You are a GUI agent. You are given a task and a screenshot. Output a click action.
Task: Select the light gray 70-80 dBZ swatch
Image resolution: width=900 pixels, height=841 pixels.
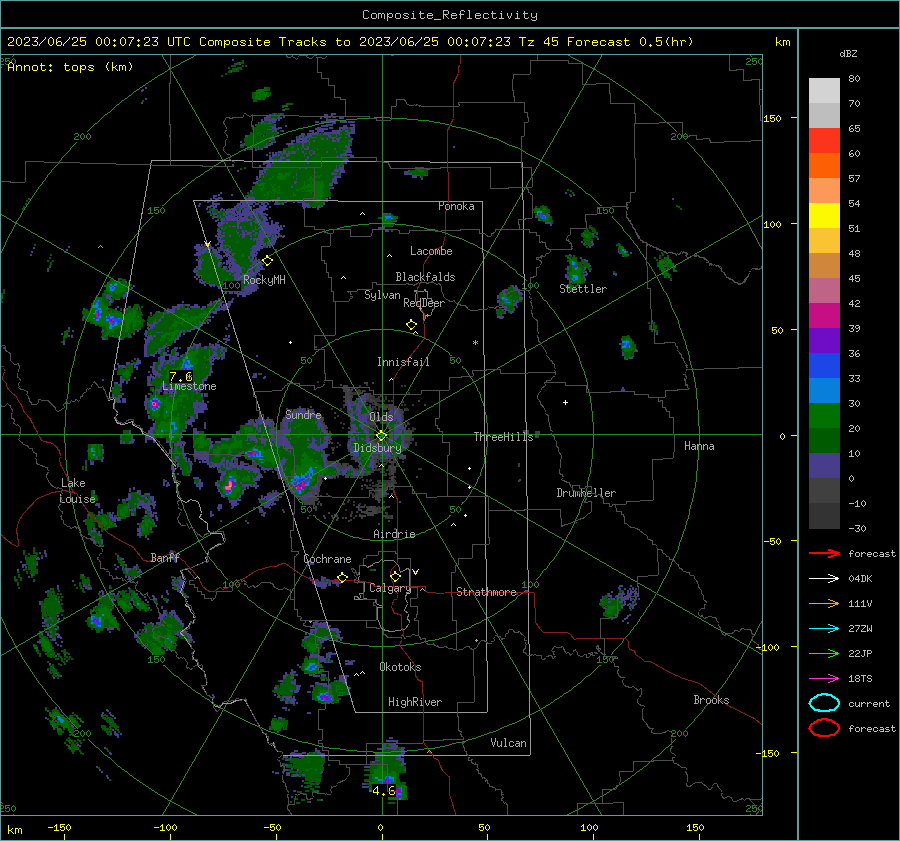click(x=824, y=91)
